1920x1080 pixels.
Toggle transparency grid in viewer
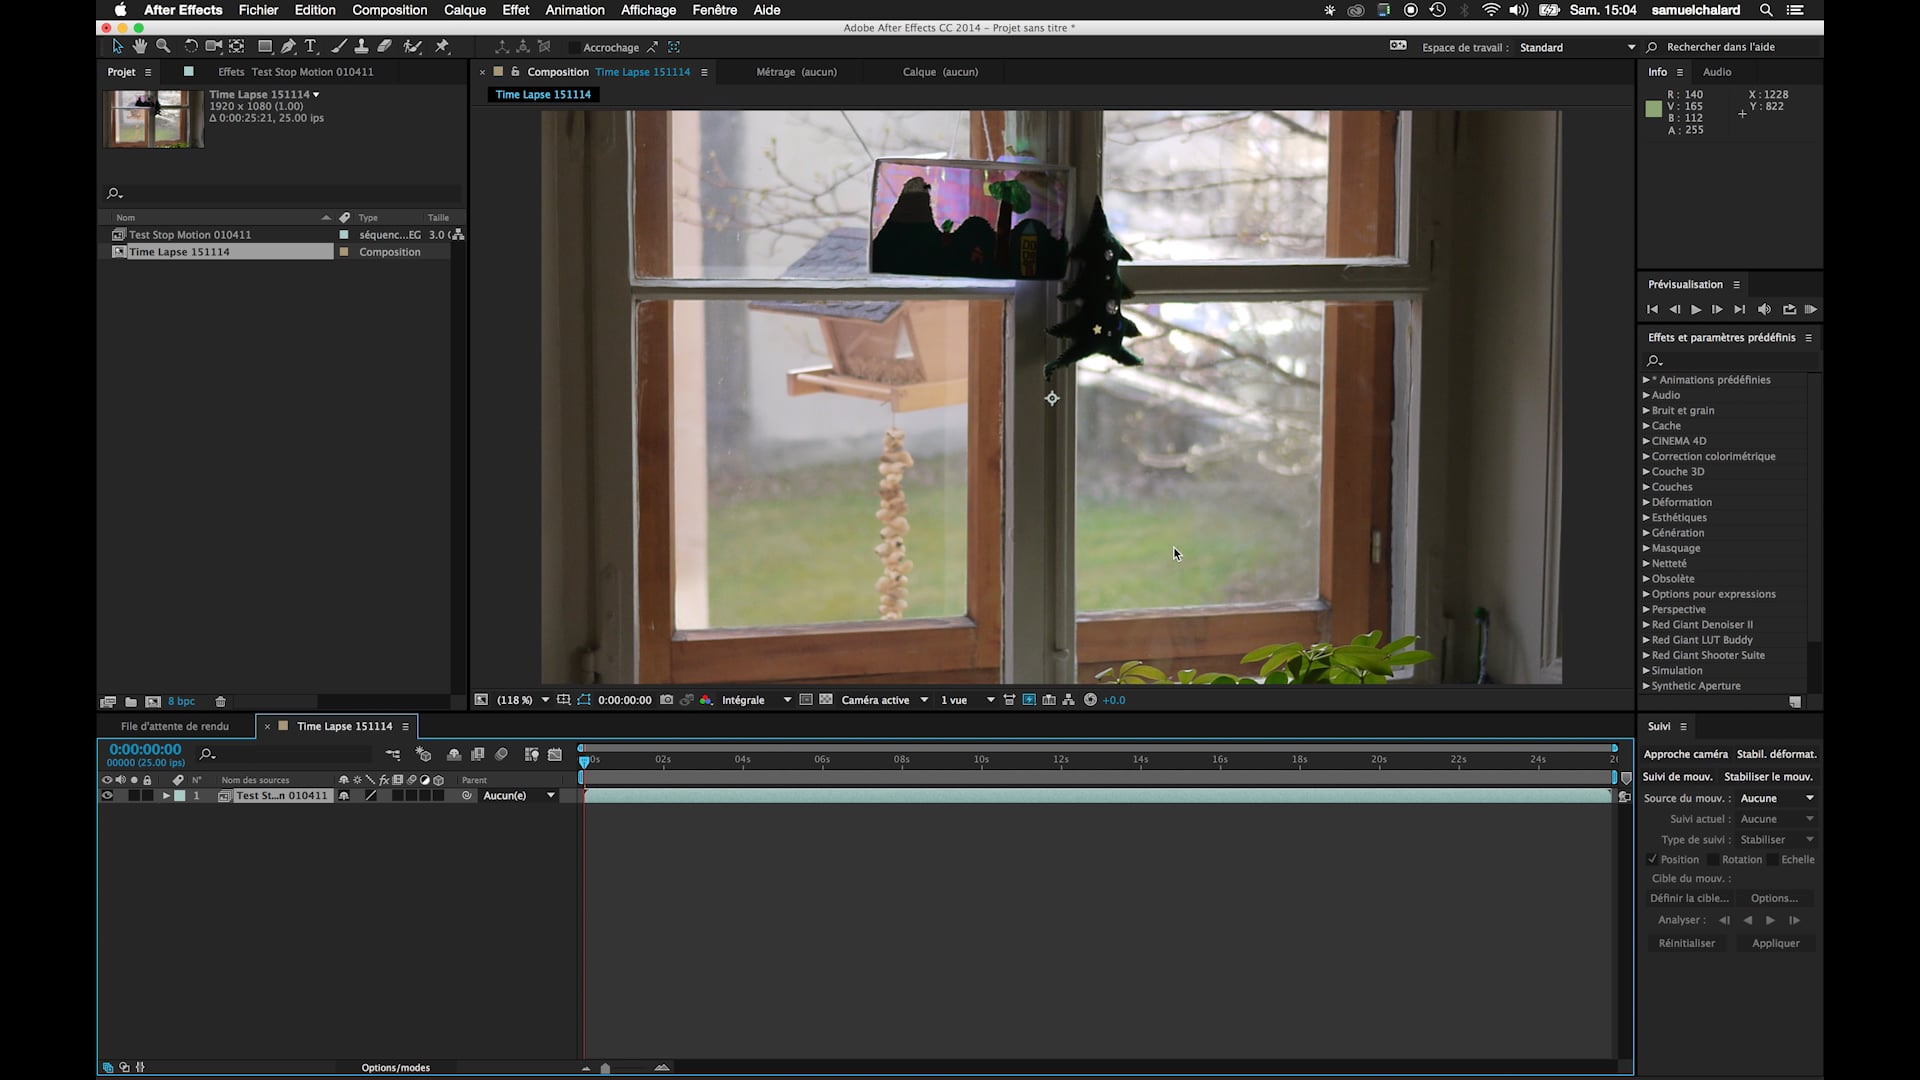coord(826,700)
